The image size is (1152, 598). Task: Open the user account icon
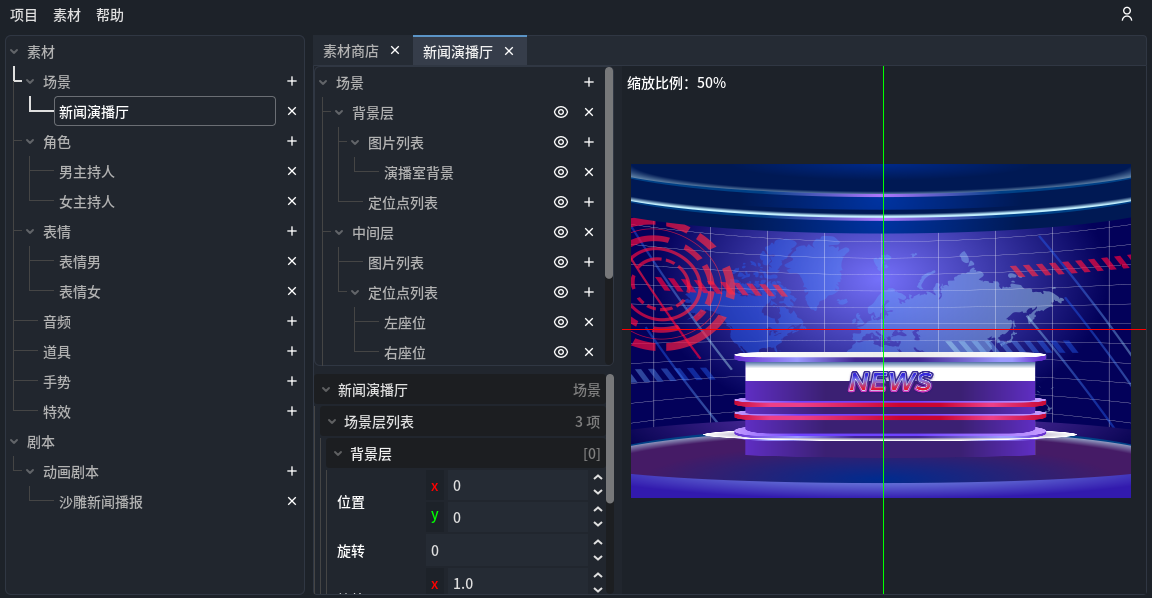tap(1127, 14)
